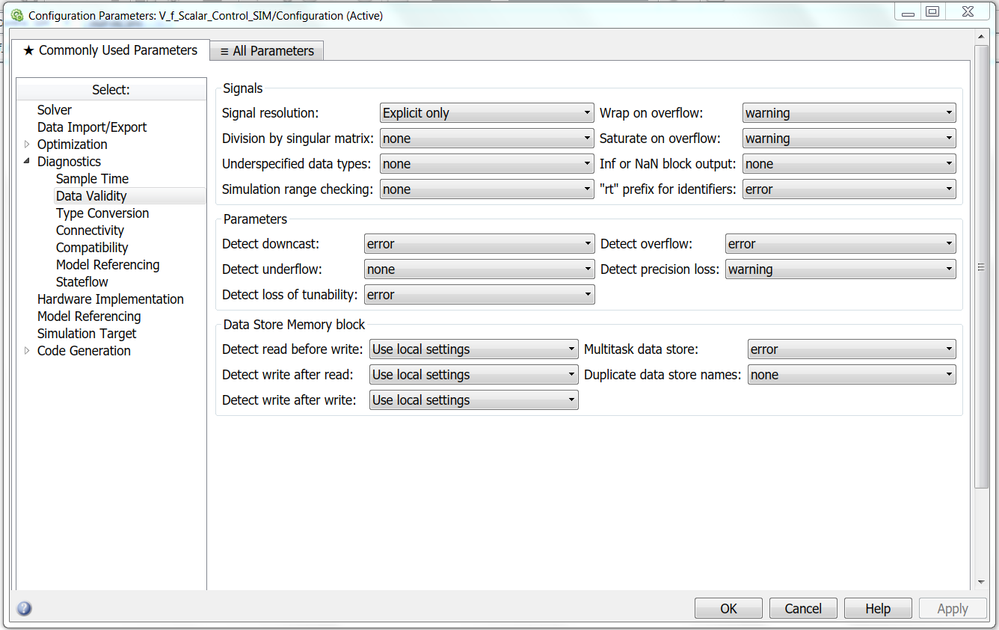Collapse the Diagnostics tree node
The width and height of the screenshot is (999, 630).
click(x=27, y=161)
